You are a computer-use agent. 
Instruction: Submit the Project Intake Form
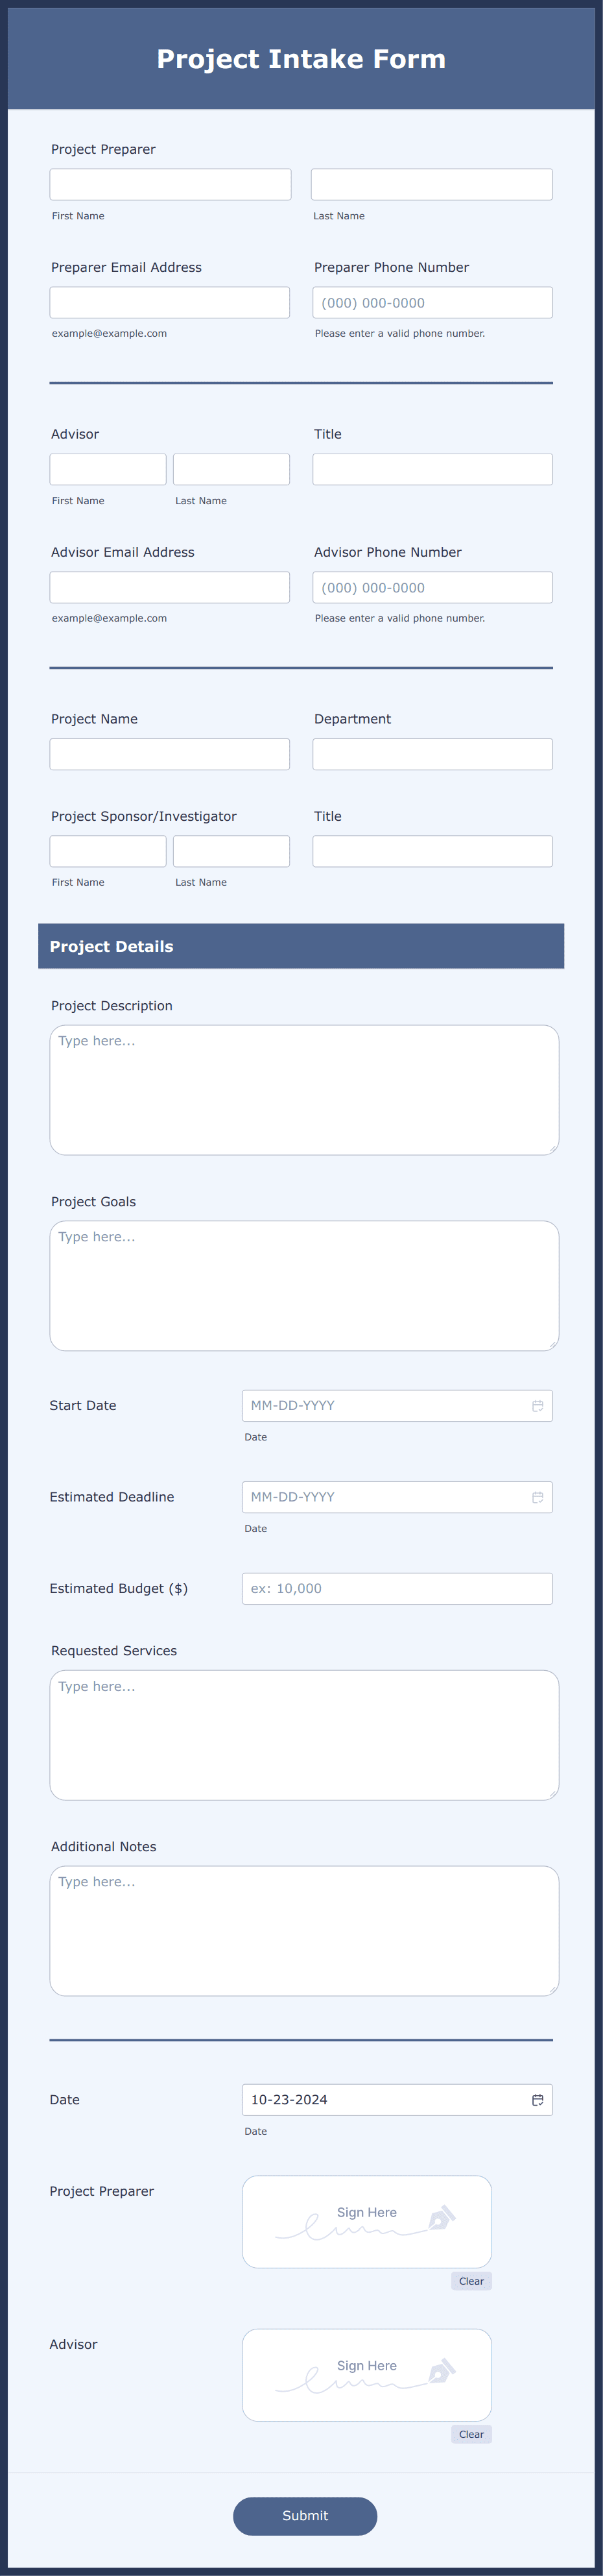tap(305, 2516)
